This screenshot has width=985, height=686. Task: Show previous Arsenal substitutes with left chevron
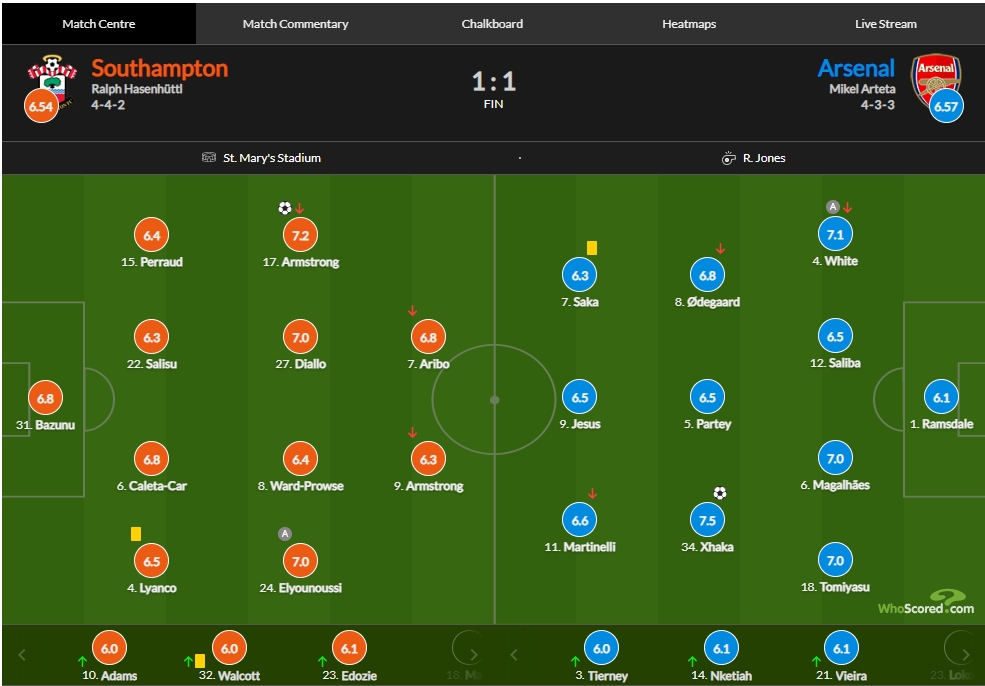pos(514,655)
